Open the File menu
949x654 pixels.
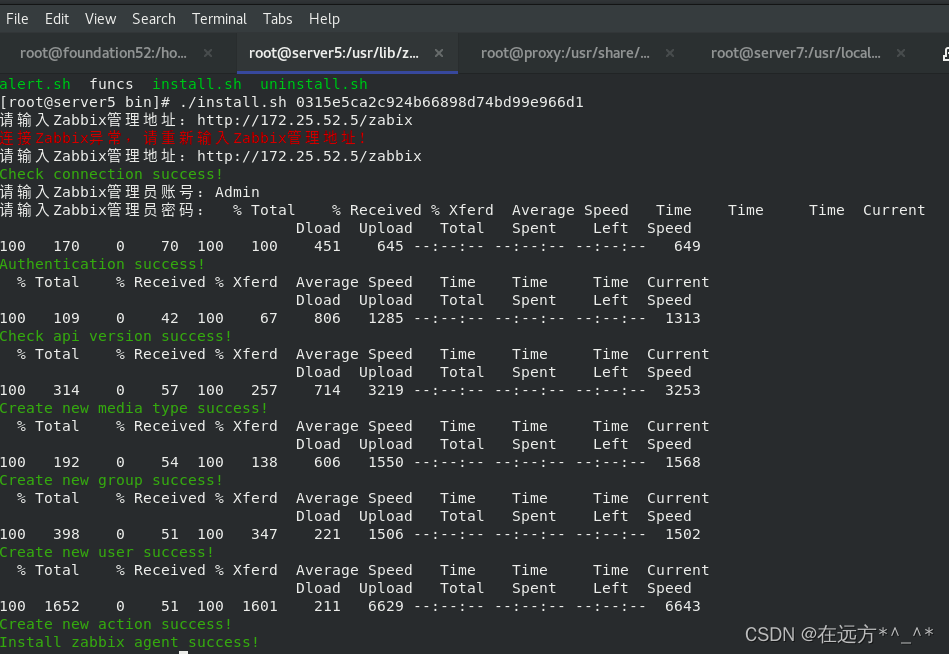(x=17, y=19)
